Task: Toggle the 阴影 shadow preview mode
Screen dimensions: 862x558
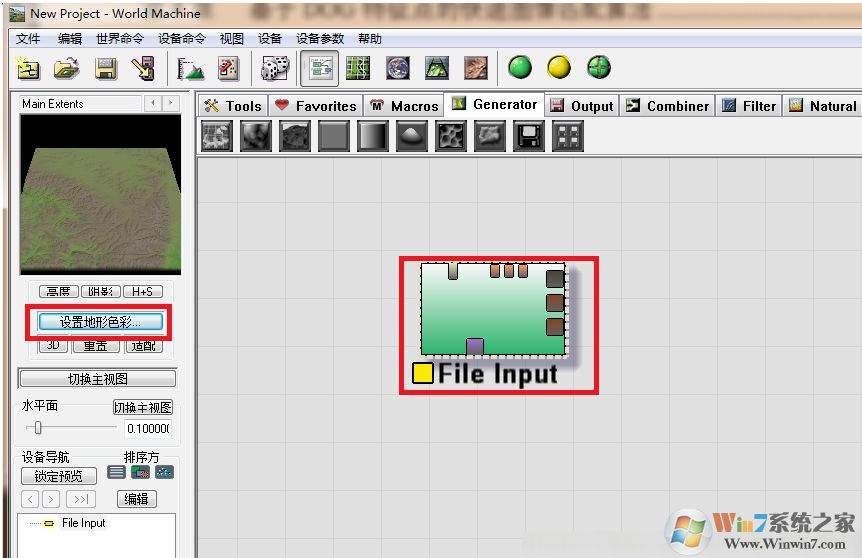Action: coord(100,291)
